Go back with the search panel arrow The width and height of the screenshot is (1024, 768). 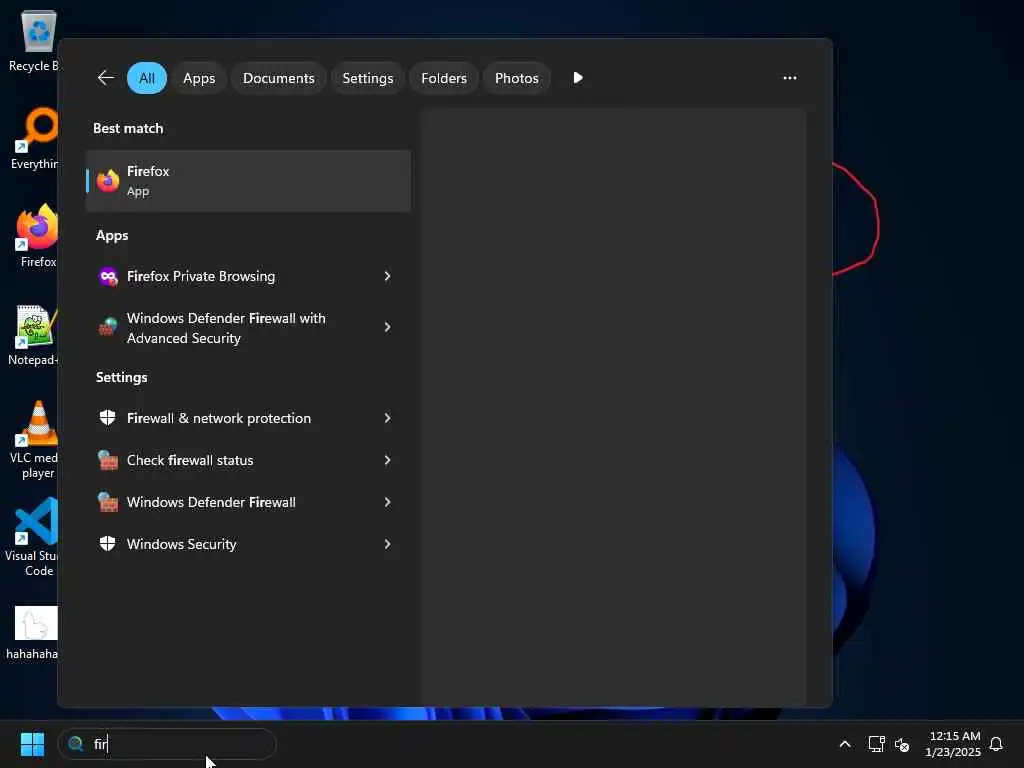pyautogui.click(x=106, y=78)
